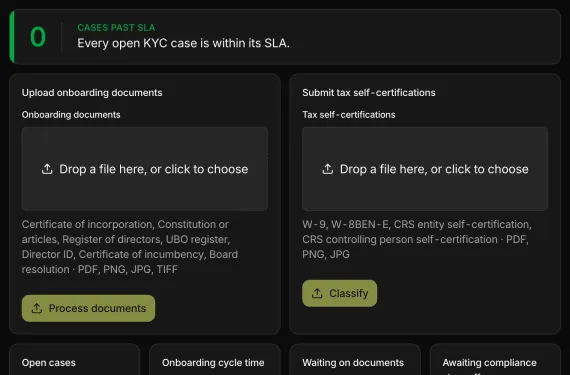The image size is (570, 375).
Task: Click the upload icon in onboarding drop zone
Action: coord(47,169)
